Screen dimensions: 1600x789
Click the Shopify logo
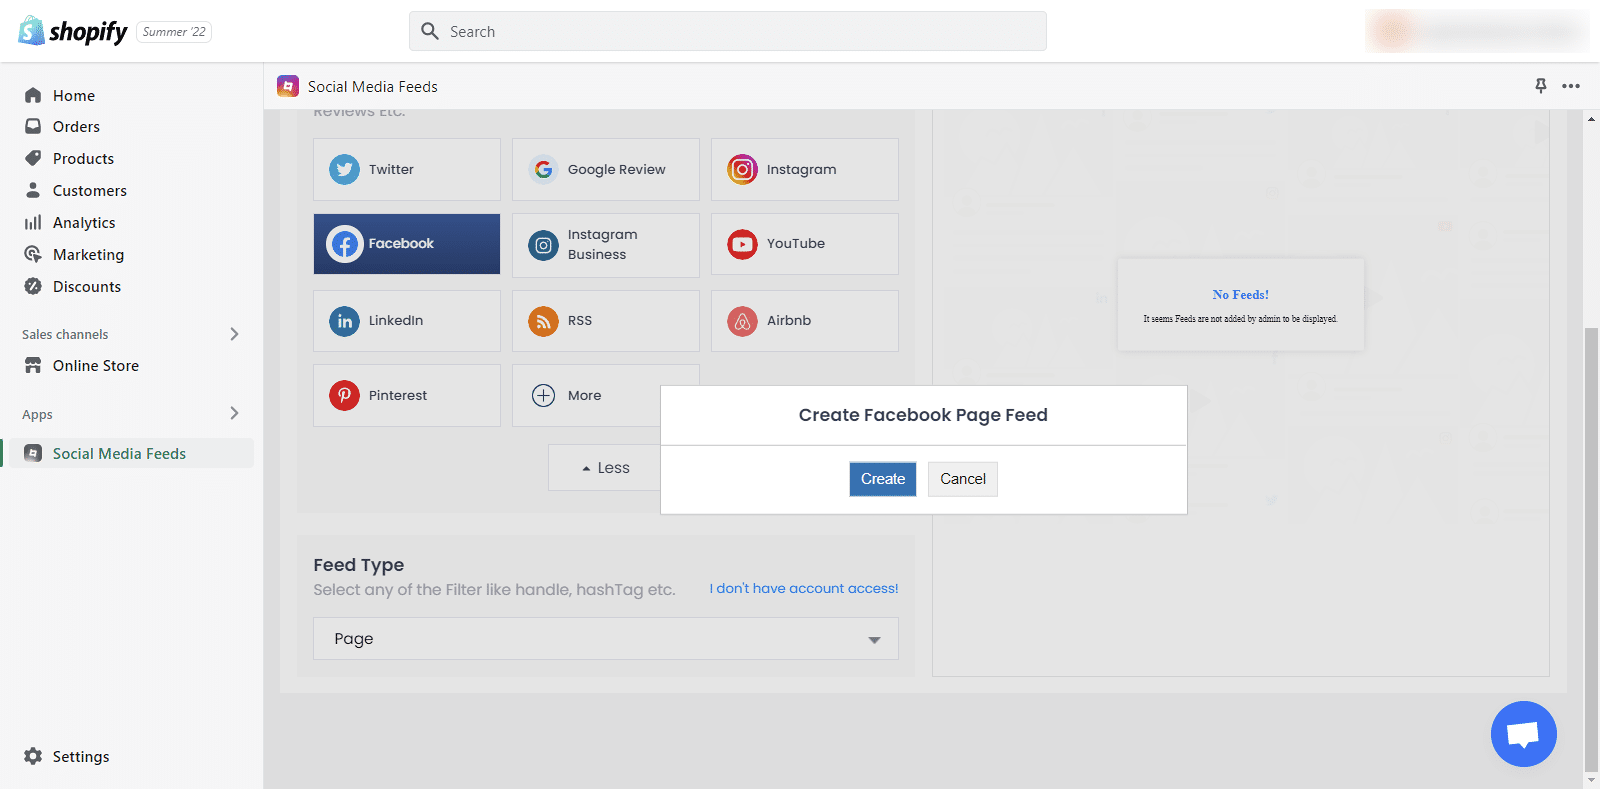point(73,31)
